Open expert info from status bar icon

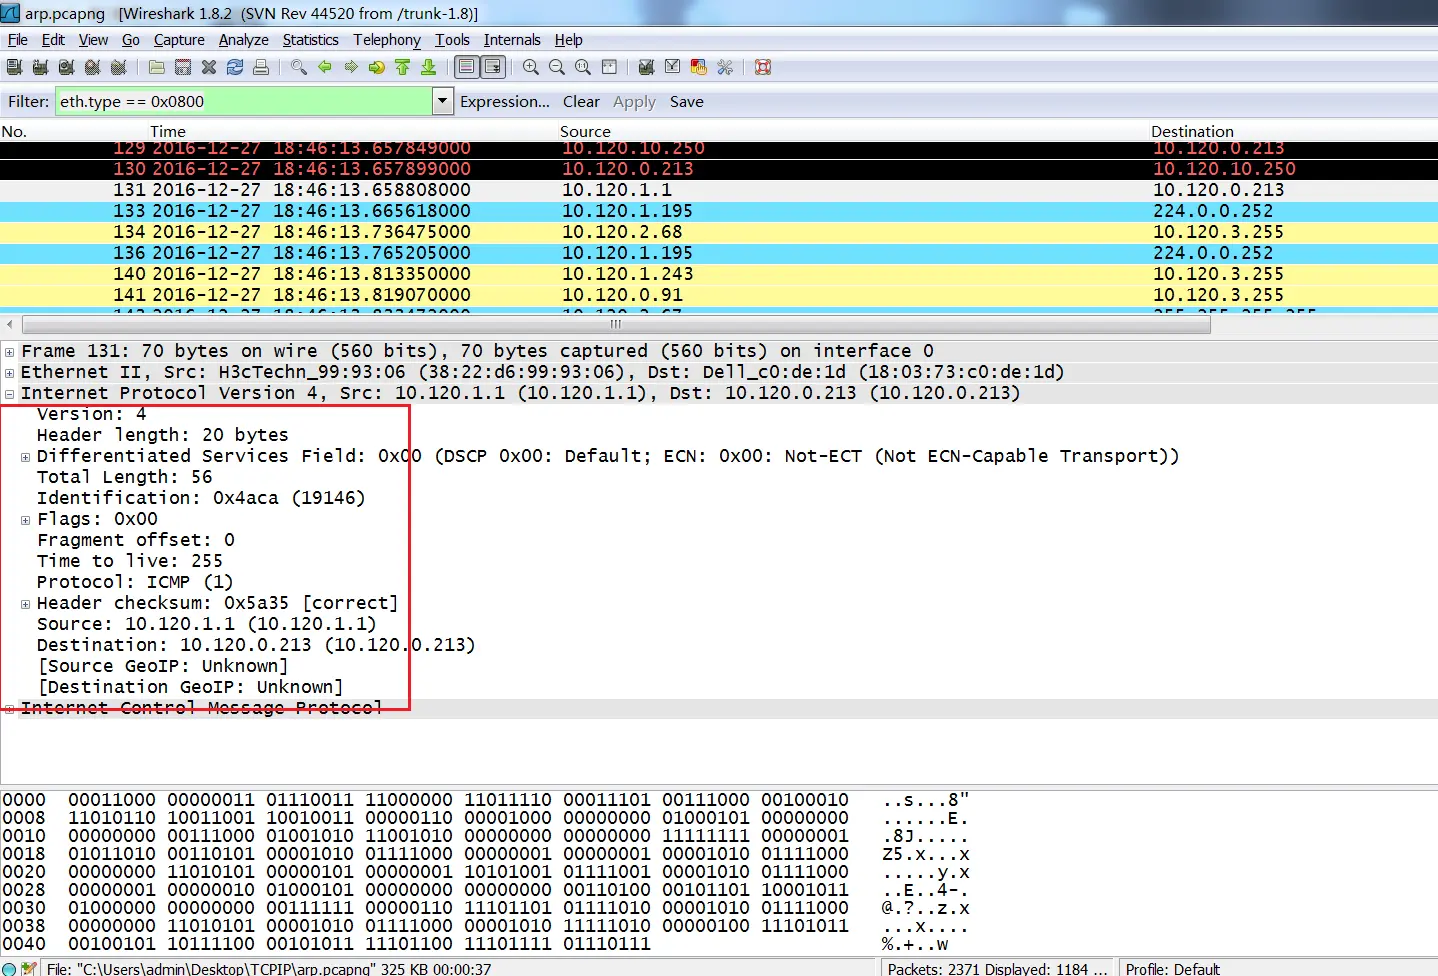(x=9, y=968)
